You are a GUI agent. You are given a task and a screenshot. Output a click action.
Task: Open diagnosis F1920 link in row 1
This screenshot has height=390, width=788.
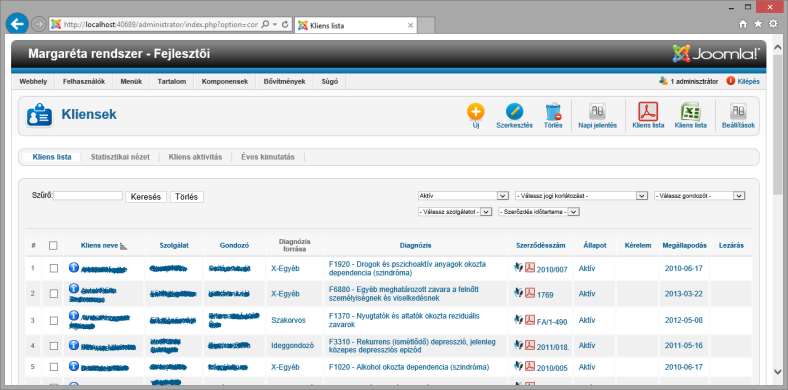[x=408, y=268]
